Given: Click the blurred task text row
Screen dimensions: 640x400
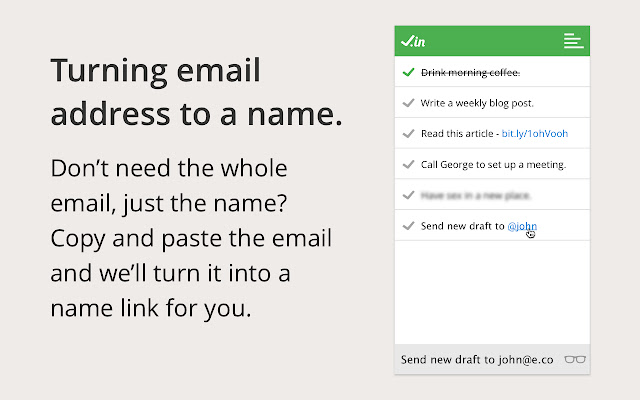Looking at the screenshot, I should (475, 195).
